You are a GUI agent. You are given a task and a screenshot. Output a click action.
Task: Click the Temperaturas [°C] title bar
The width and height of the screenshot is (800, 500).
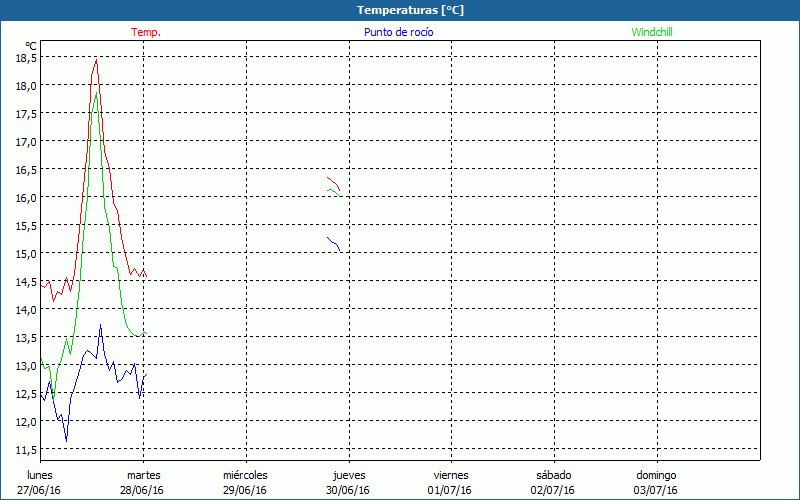click(x=400, y=10)
